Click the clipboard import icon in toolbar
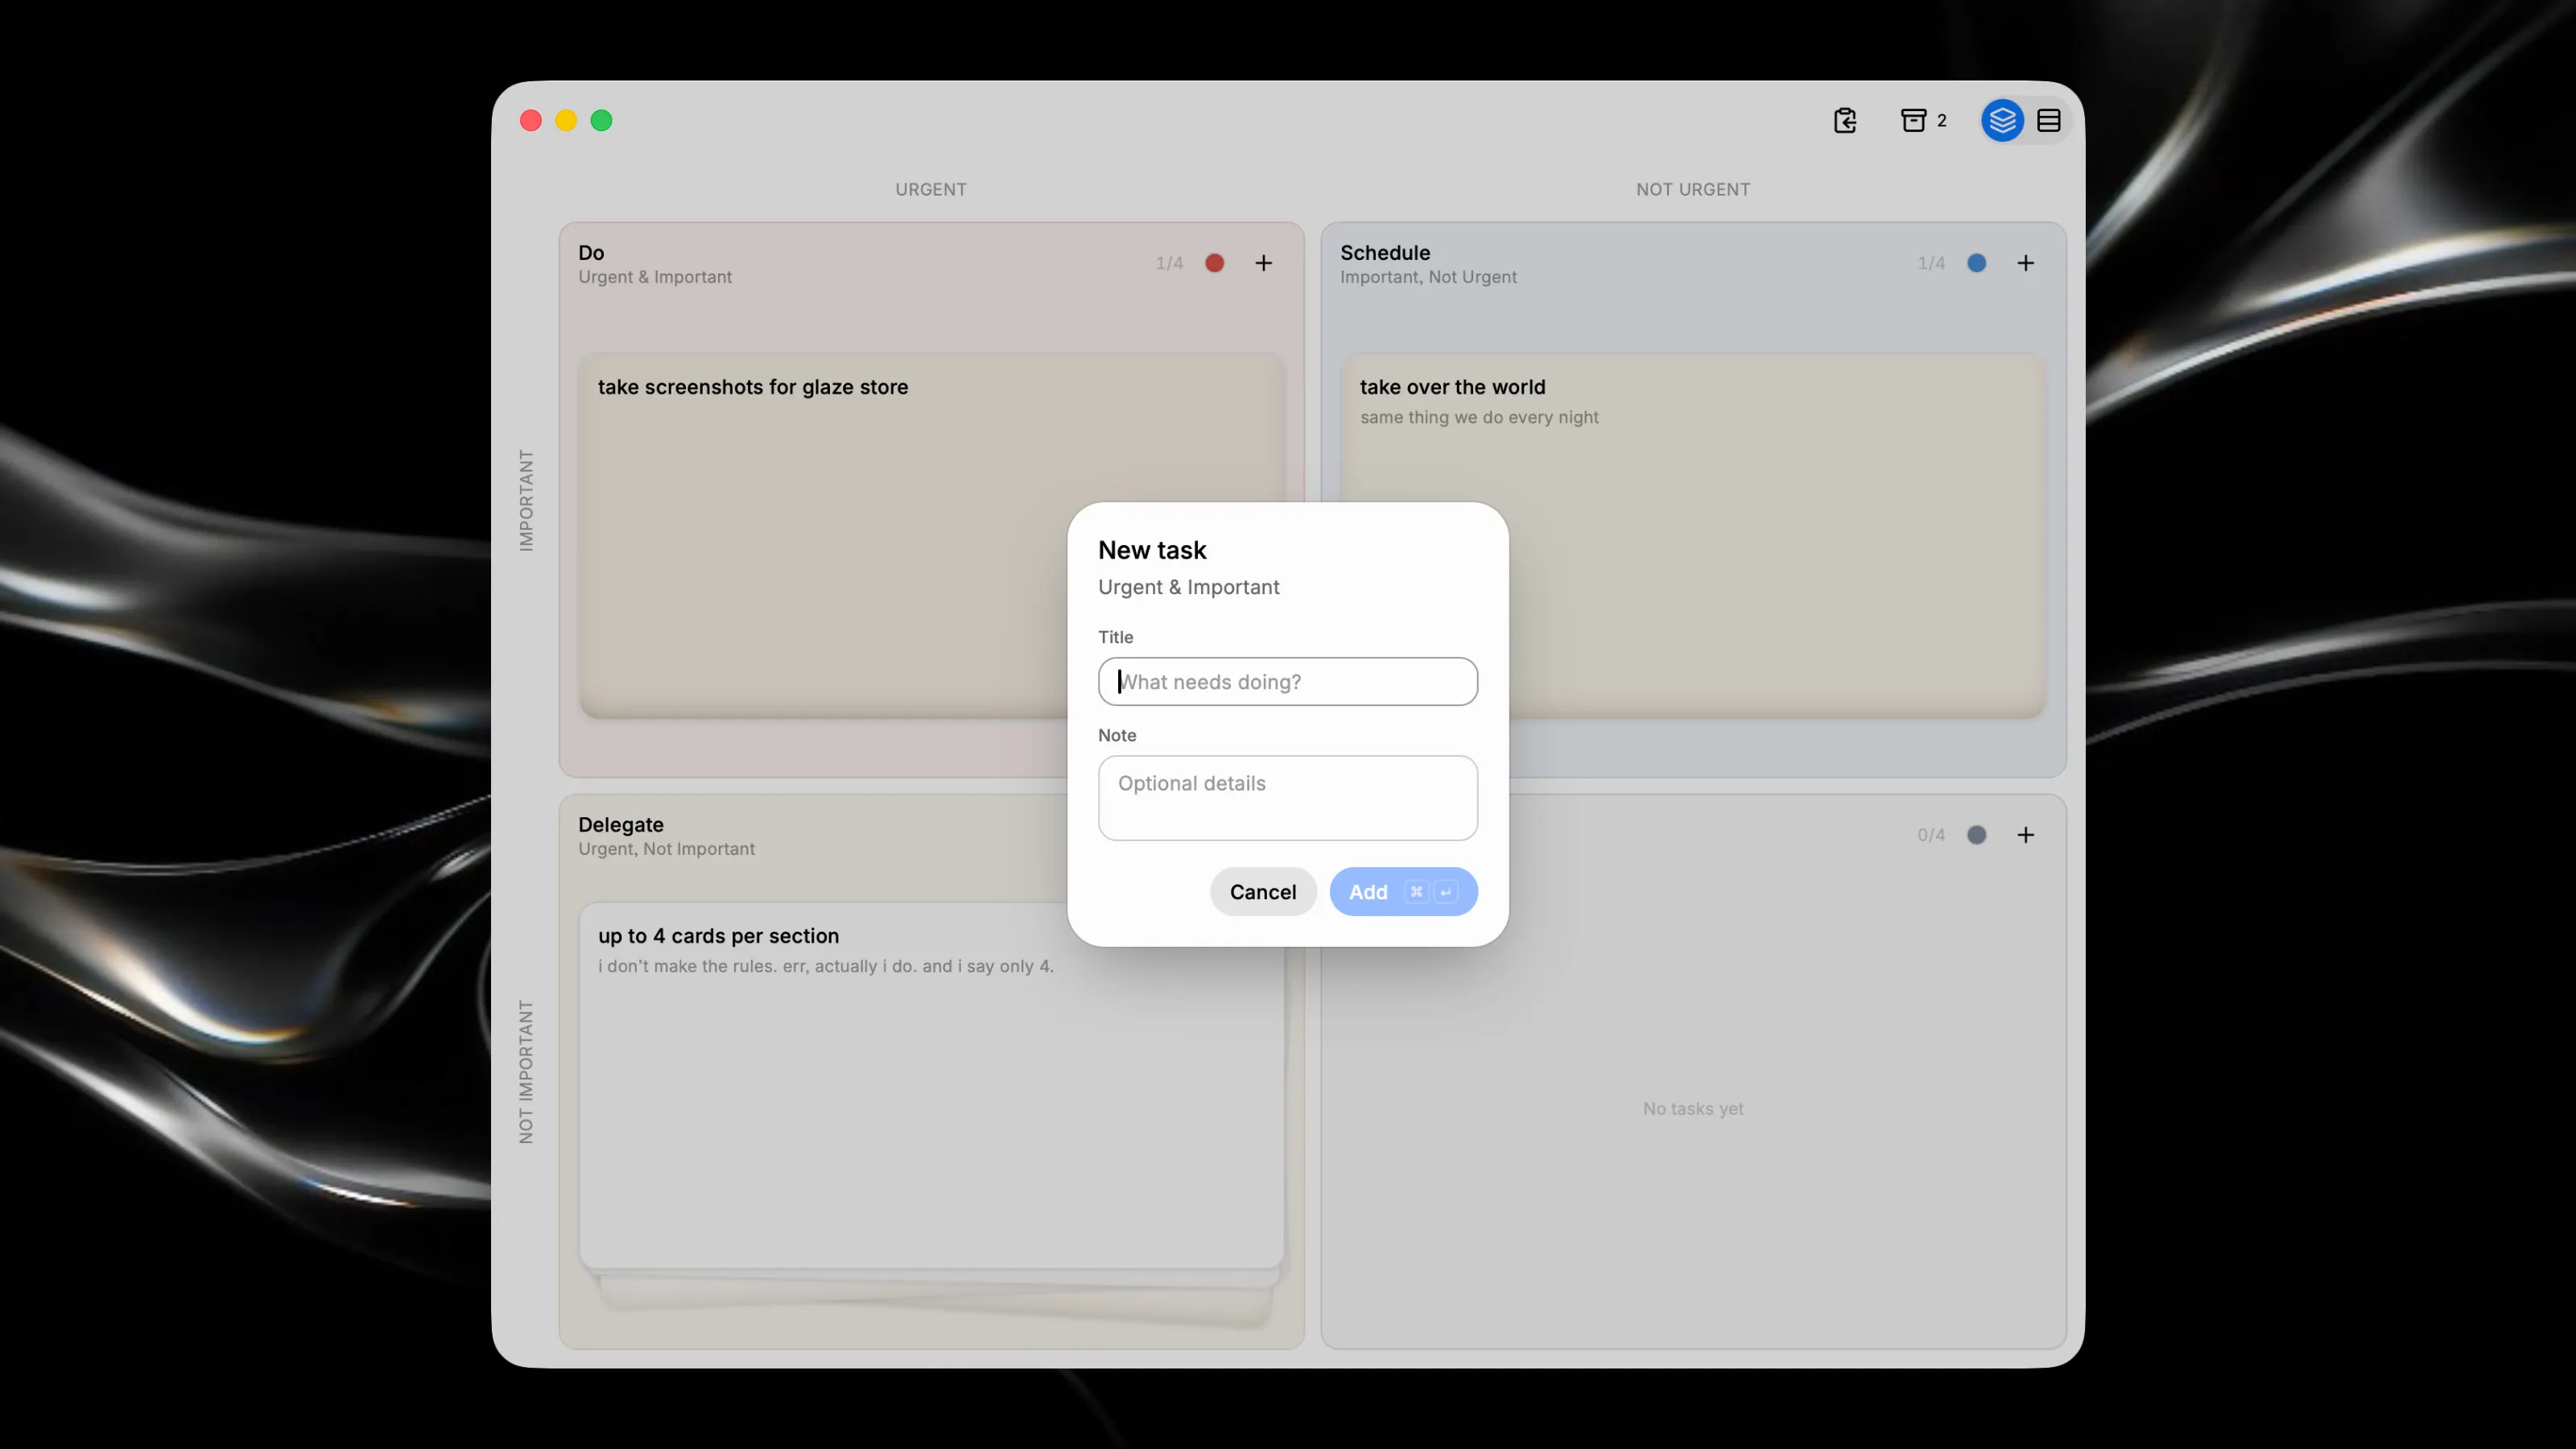Viewport: 2576px width, 1449px height. 1845,120
